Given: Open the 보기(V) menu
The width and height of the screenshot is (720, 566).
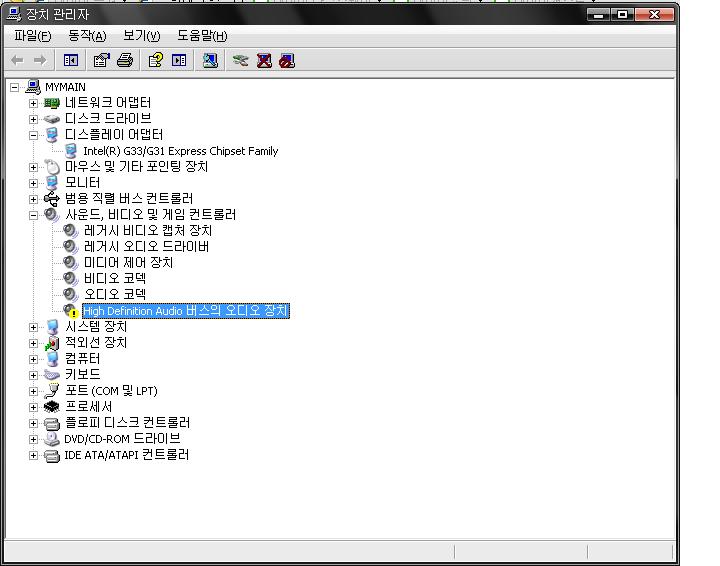Looking at the screenshot, I should click(x=141, y=36).
